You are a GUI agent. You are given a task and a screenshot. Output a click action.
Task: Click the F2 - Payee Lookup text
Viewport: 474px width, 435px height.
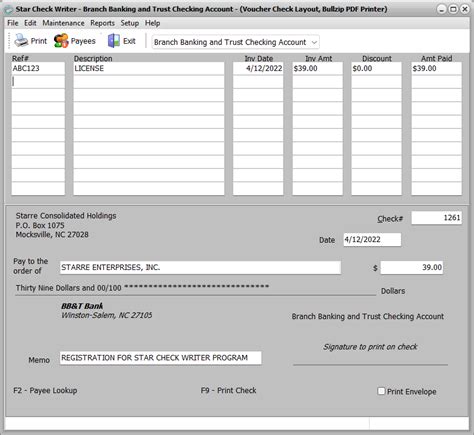(x=45, y=390)
